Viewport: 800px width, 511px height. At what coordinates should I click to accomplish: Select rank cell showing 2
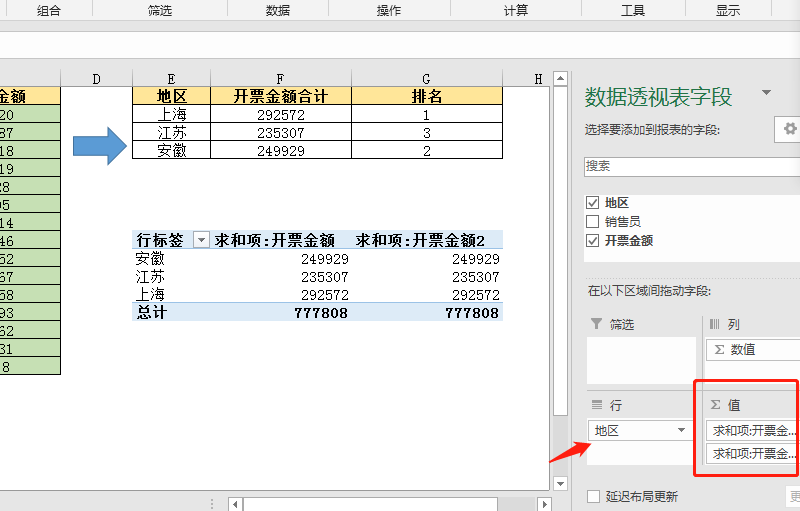click(x=427, y=150)
